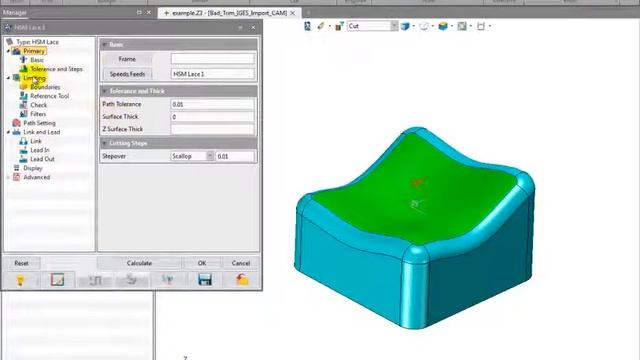
Task: Click the blue cube view icon
Action: click(x=405, y=26)
